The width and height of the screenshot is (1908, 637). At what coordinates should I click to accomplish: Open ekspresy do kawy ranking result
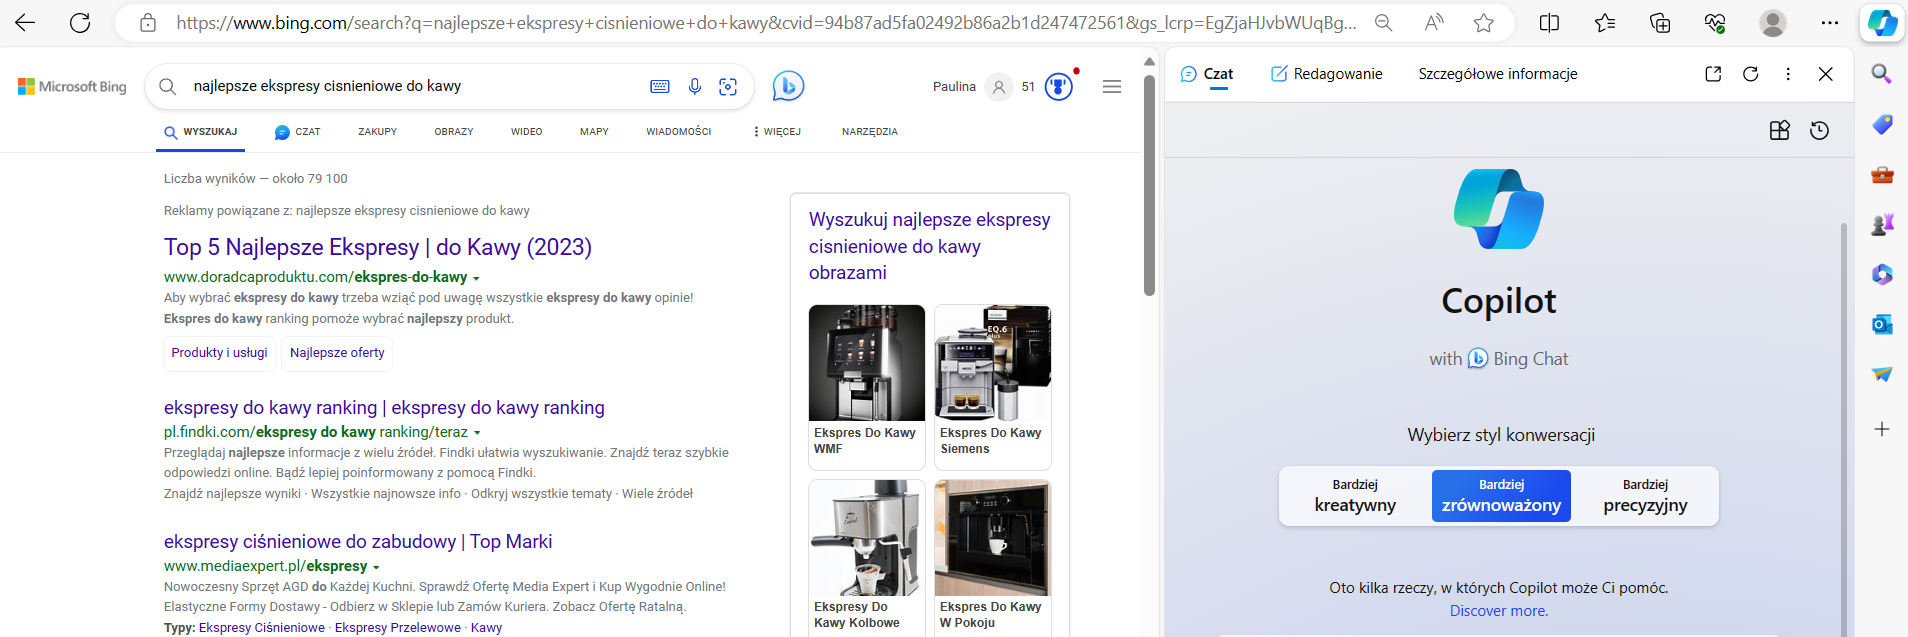tap(384, 408)
